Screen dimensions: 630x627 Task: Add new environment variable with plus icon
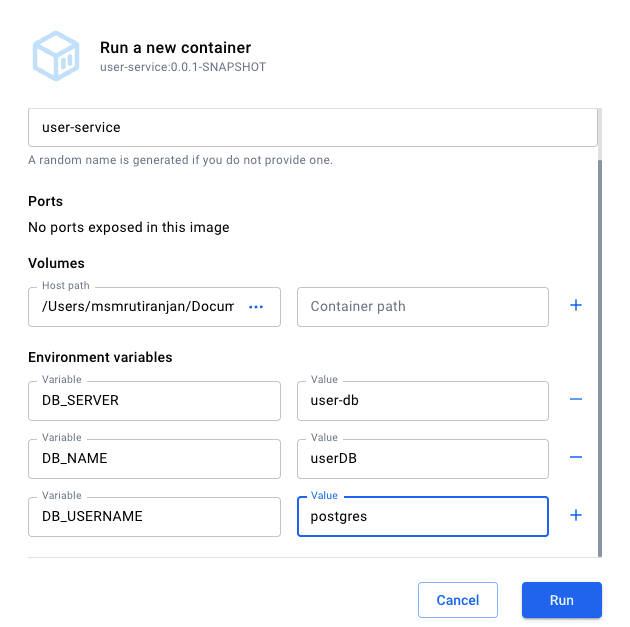[575, 515]
